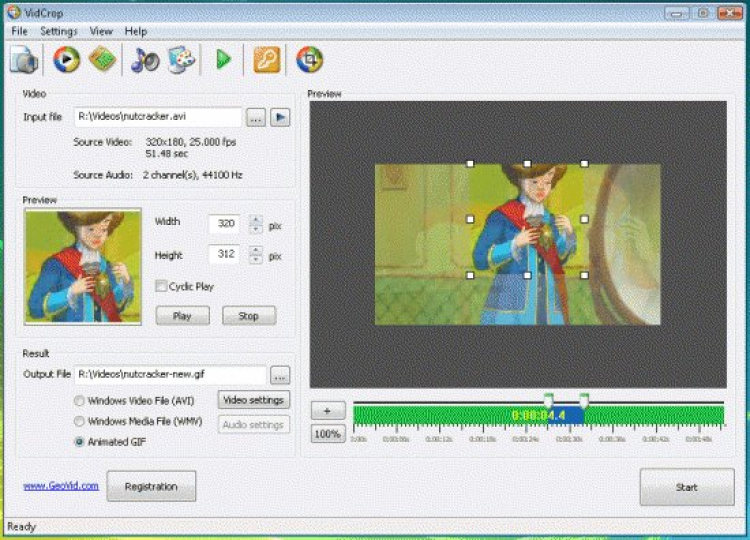Decrease the Width value with down arrow
Screen dimensions: 750x540
coord(256,229)
